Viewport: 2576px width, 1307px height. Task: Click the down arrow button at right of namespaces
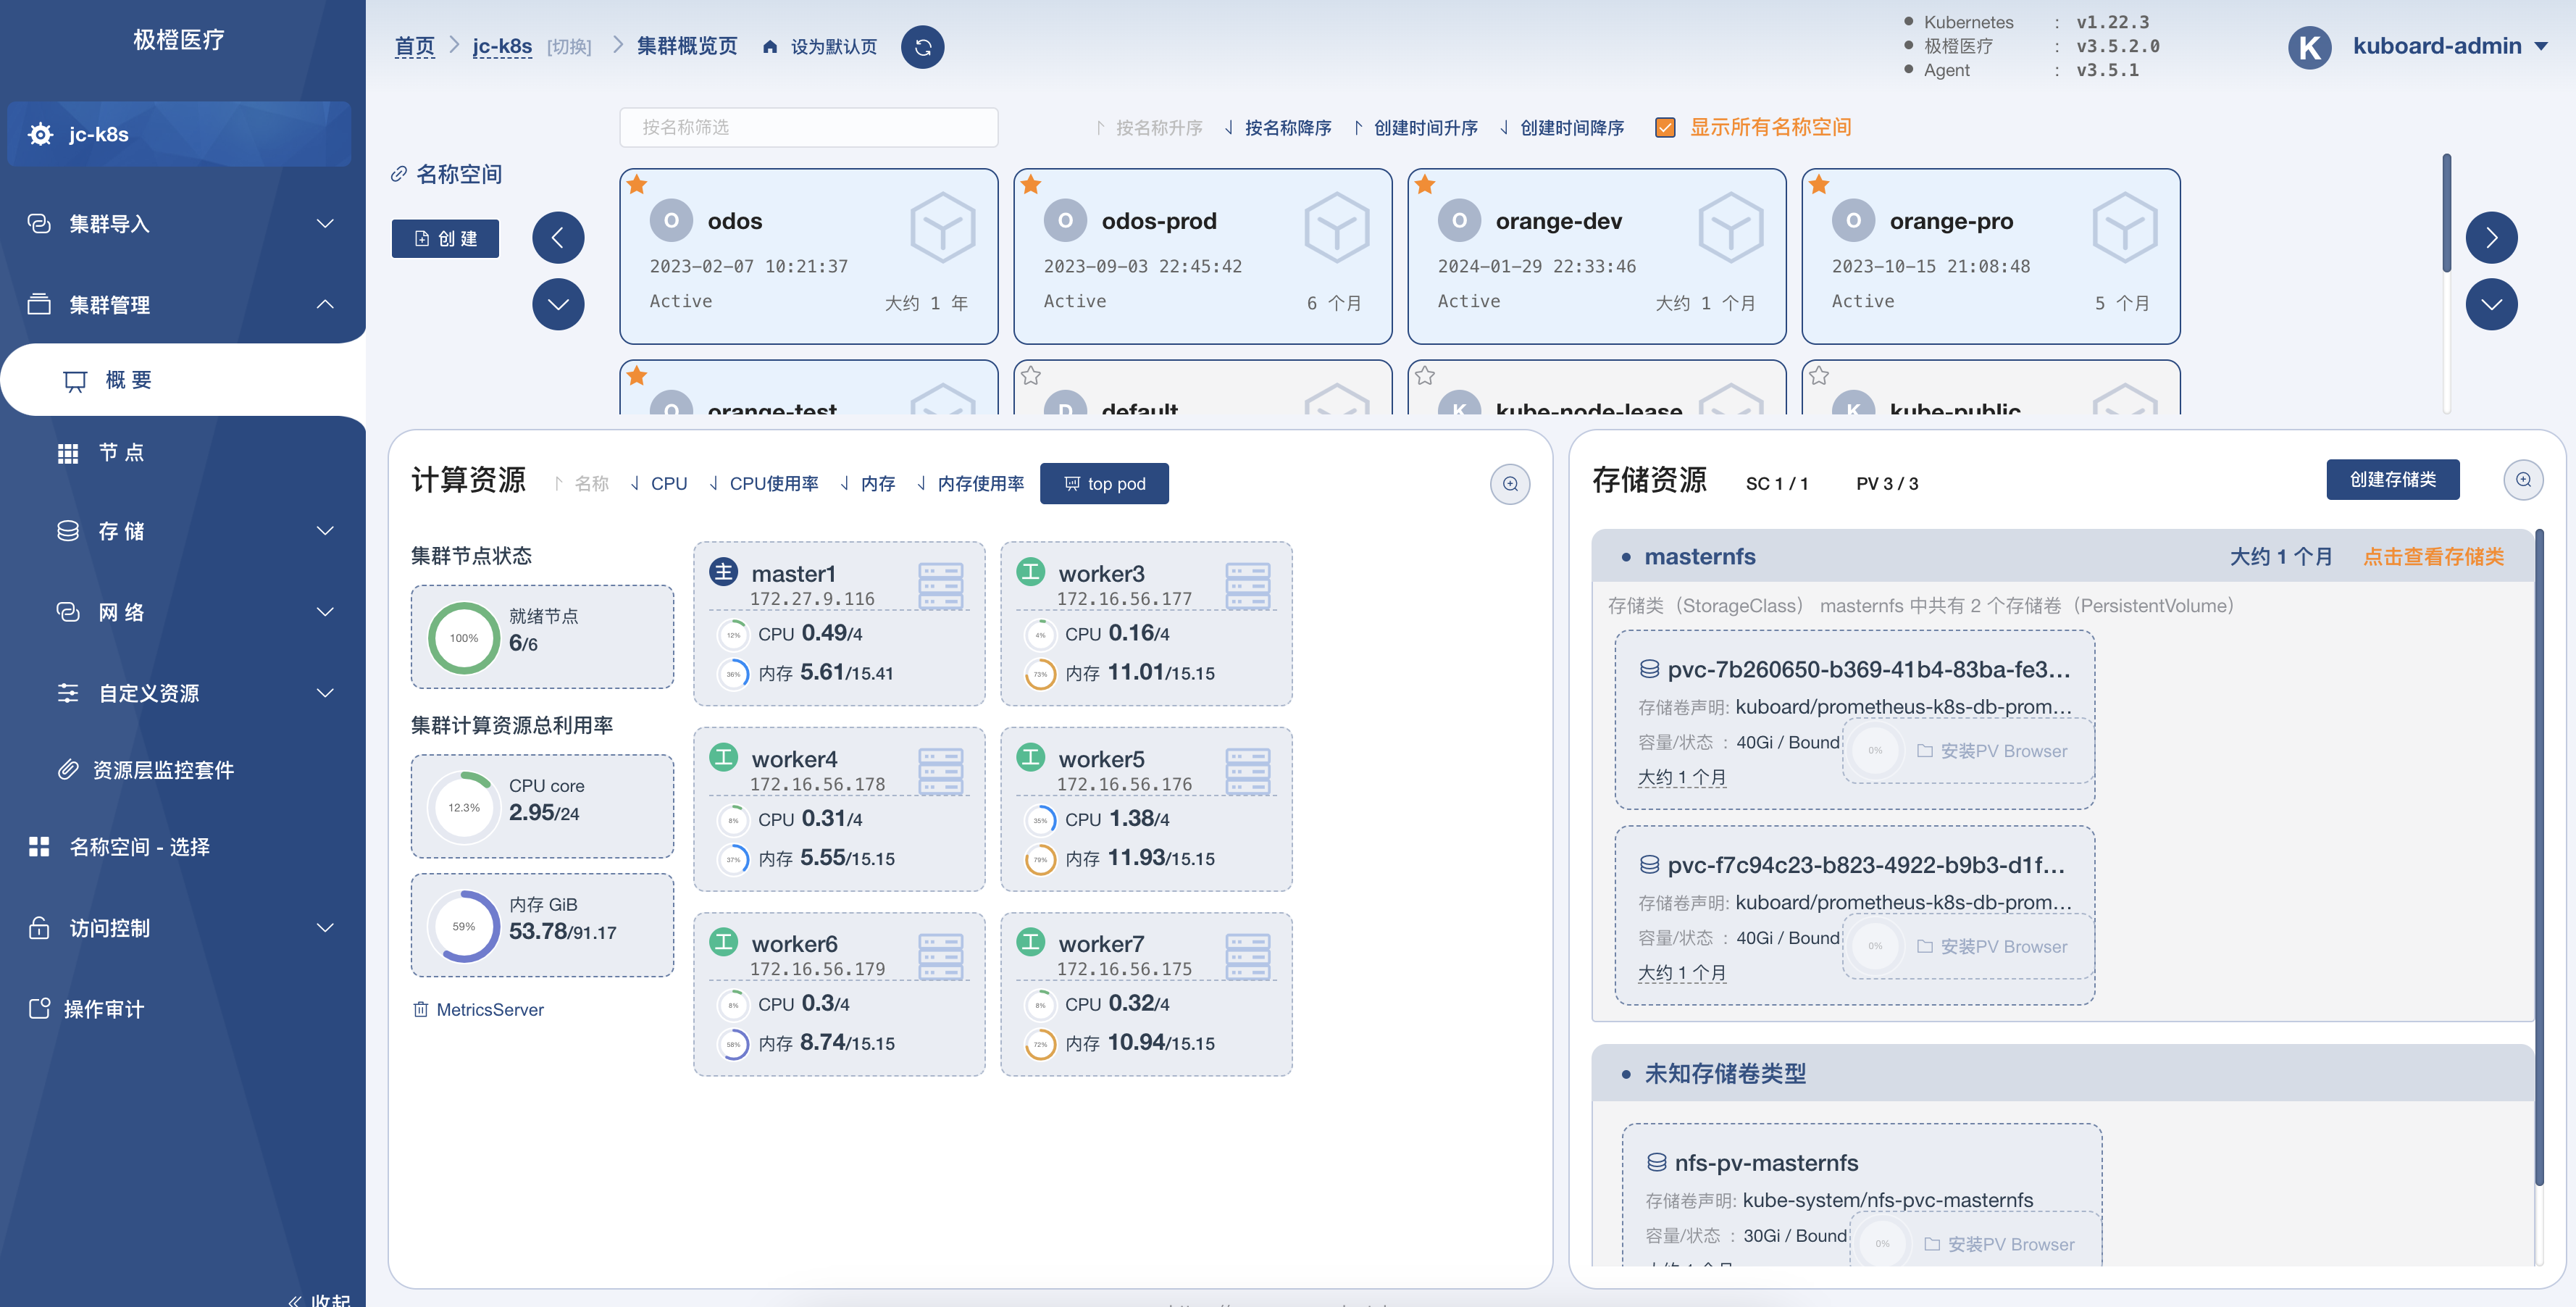pos(2491,304)
